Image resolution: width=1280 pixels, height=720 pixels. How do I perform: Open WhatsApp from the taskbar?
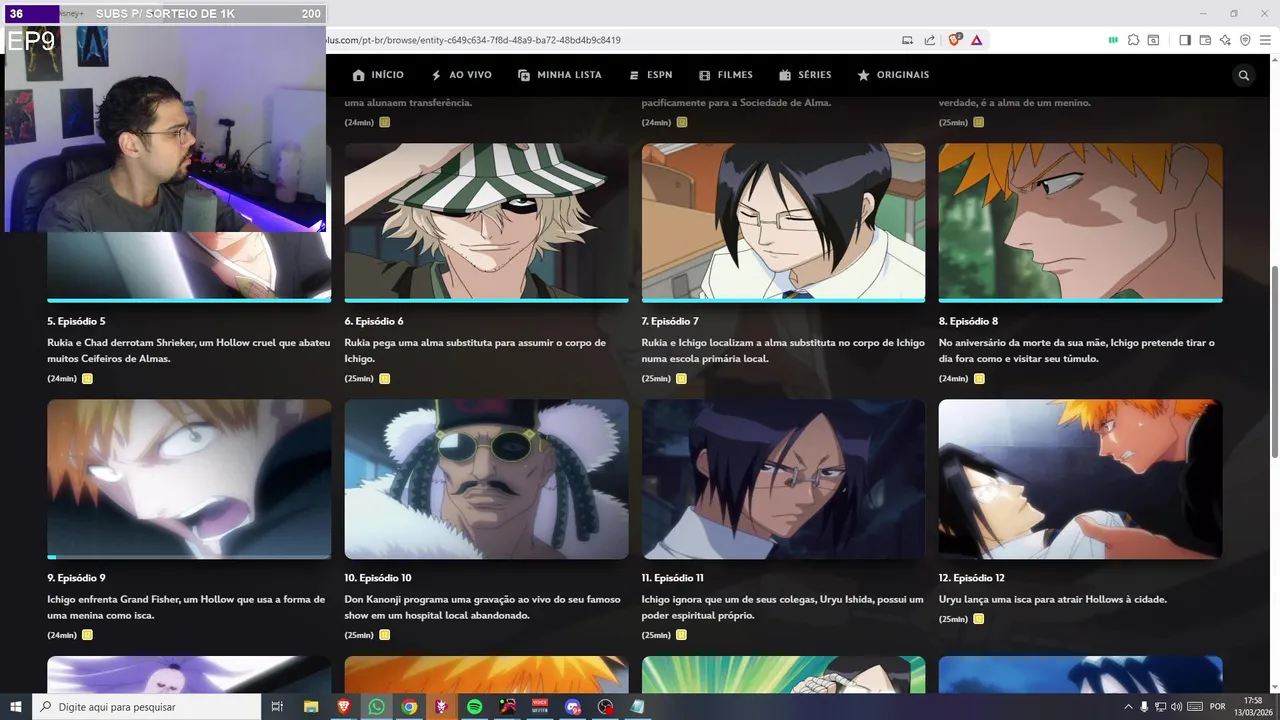pyautogui.click(x=376, y=707)
